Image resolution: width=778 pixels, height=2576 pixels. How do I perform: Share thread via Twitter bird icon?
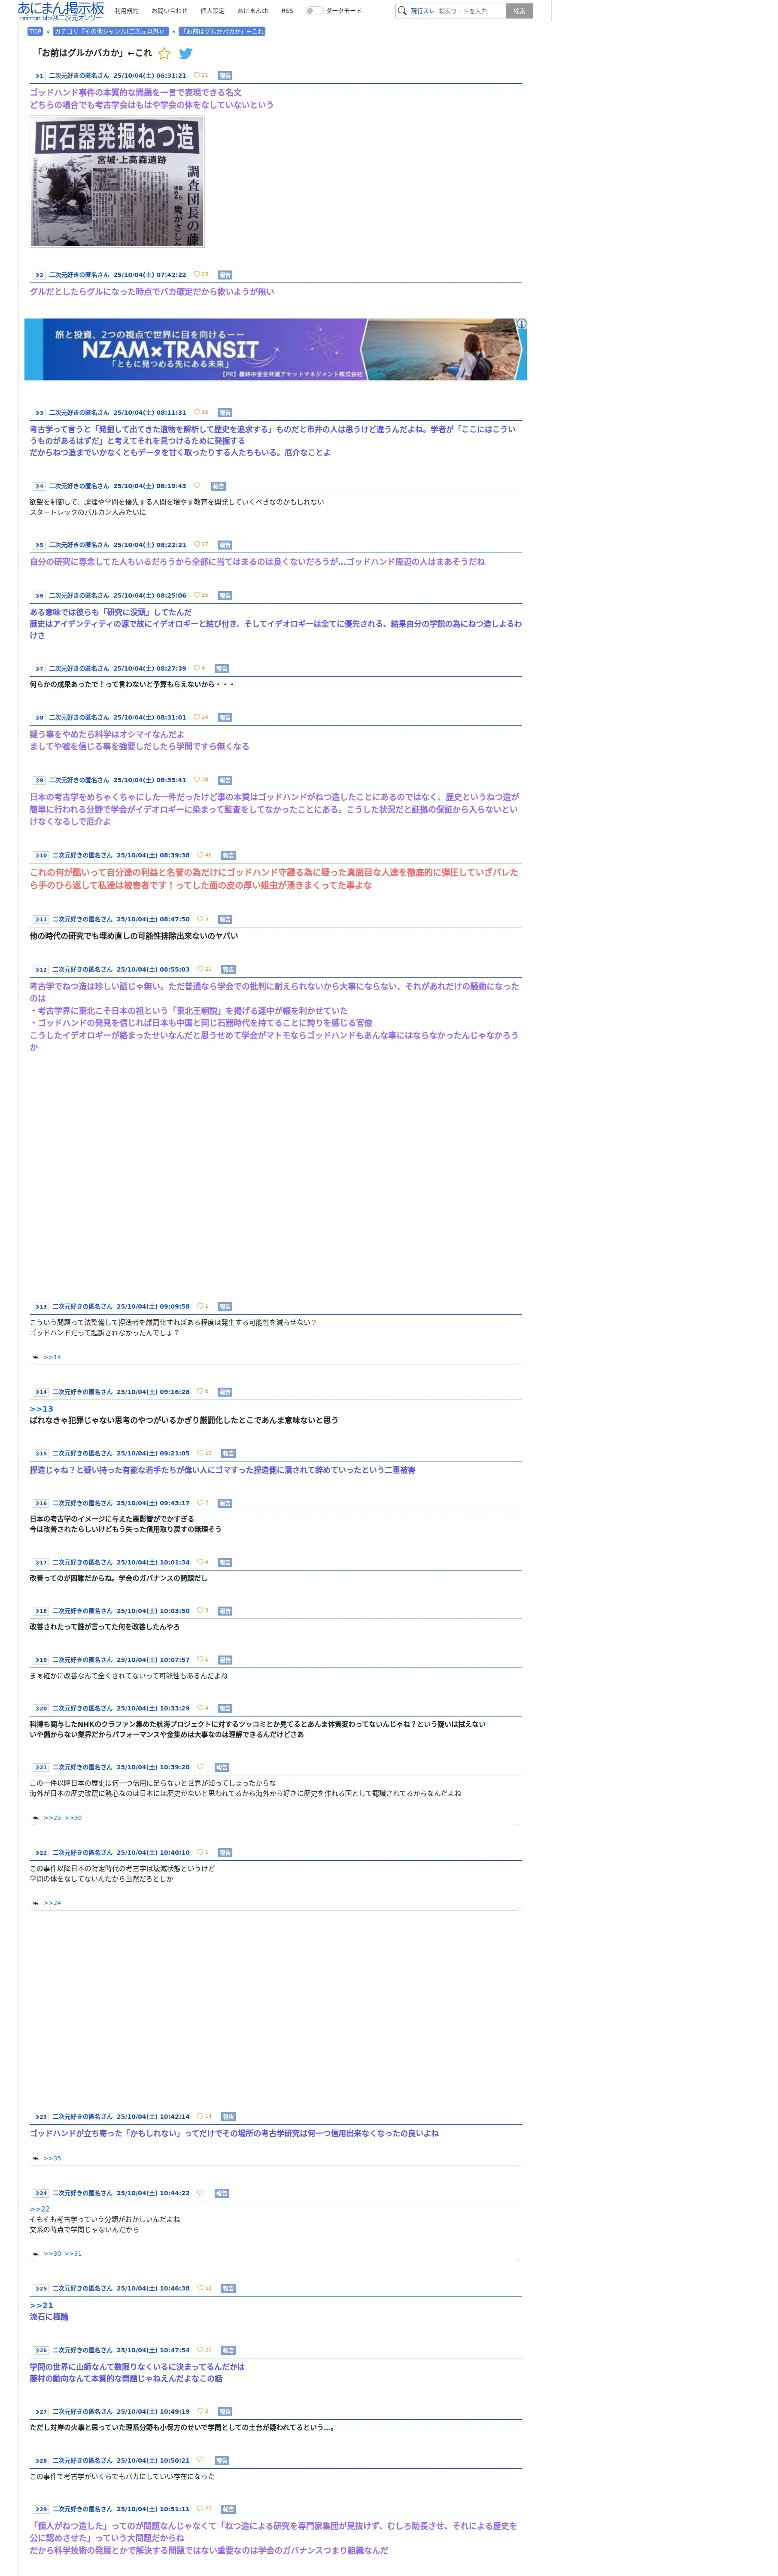[185, 53]
